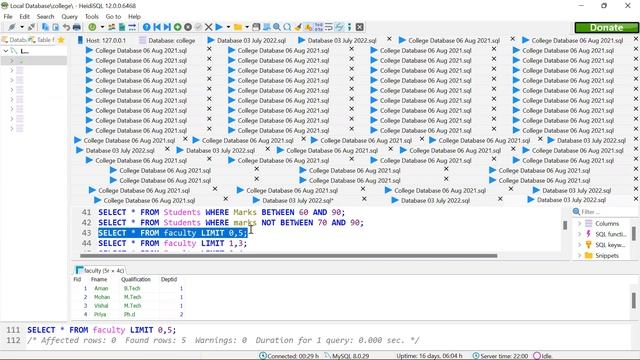Click the editor horizontal scrollbar
The height and width of the screenshot is (360, 640).
tap(289, 256)
